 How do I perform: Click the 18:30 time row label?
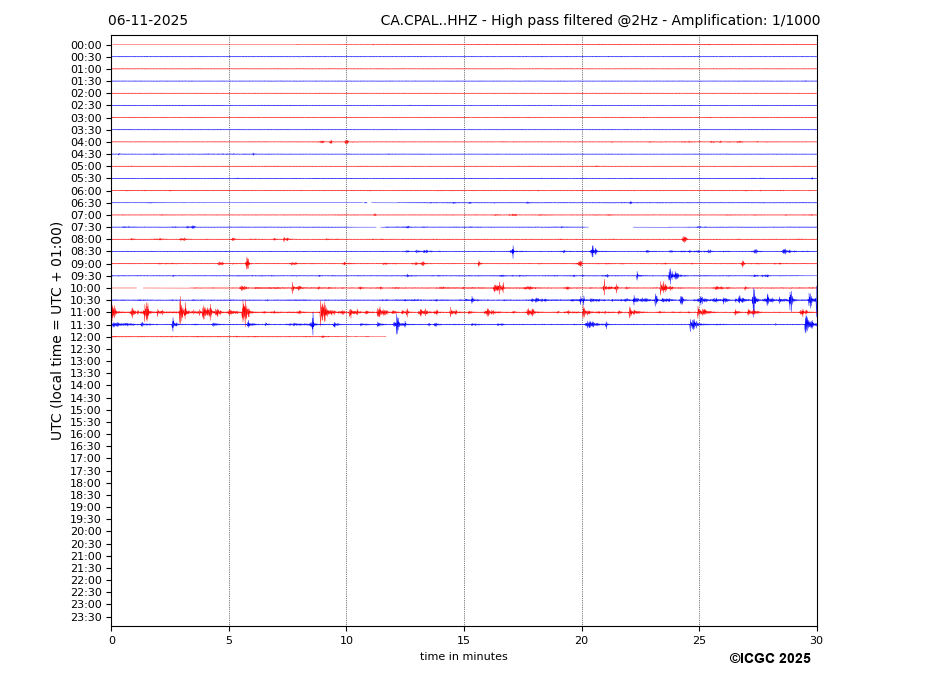(x=86, y=495)
